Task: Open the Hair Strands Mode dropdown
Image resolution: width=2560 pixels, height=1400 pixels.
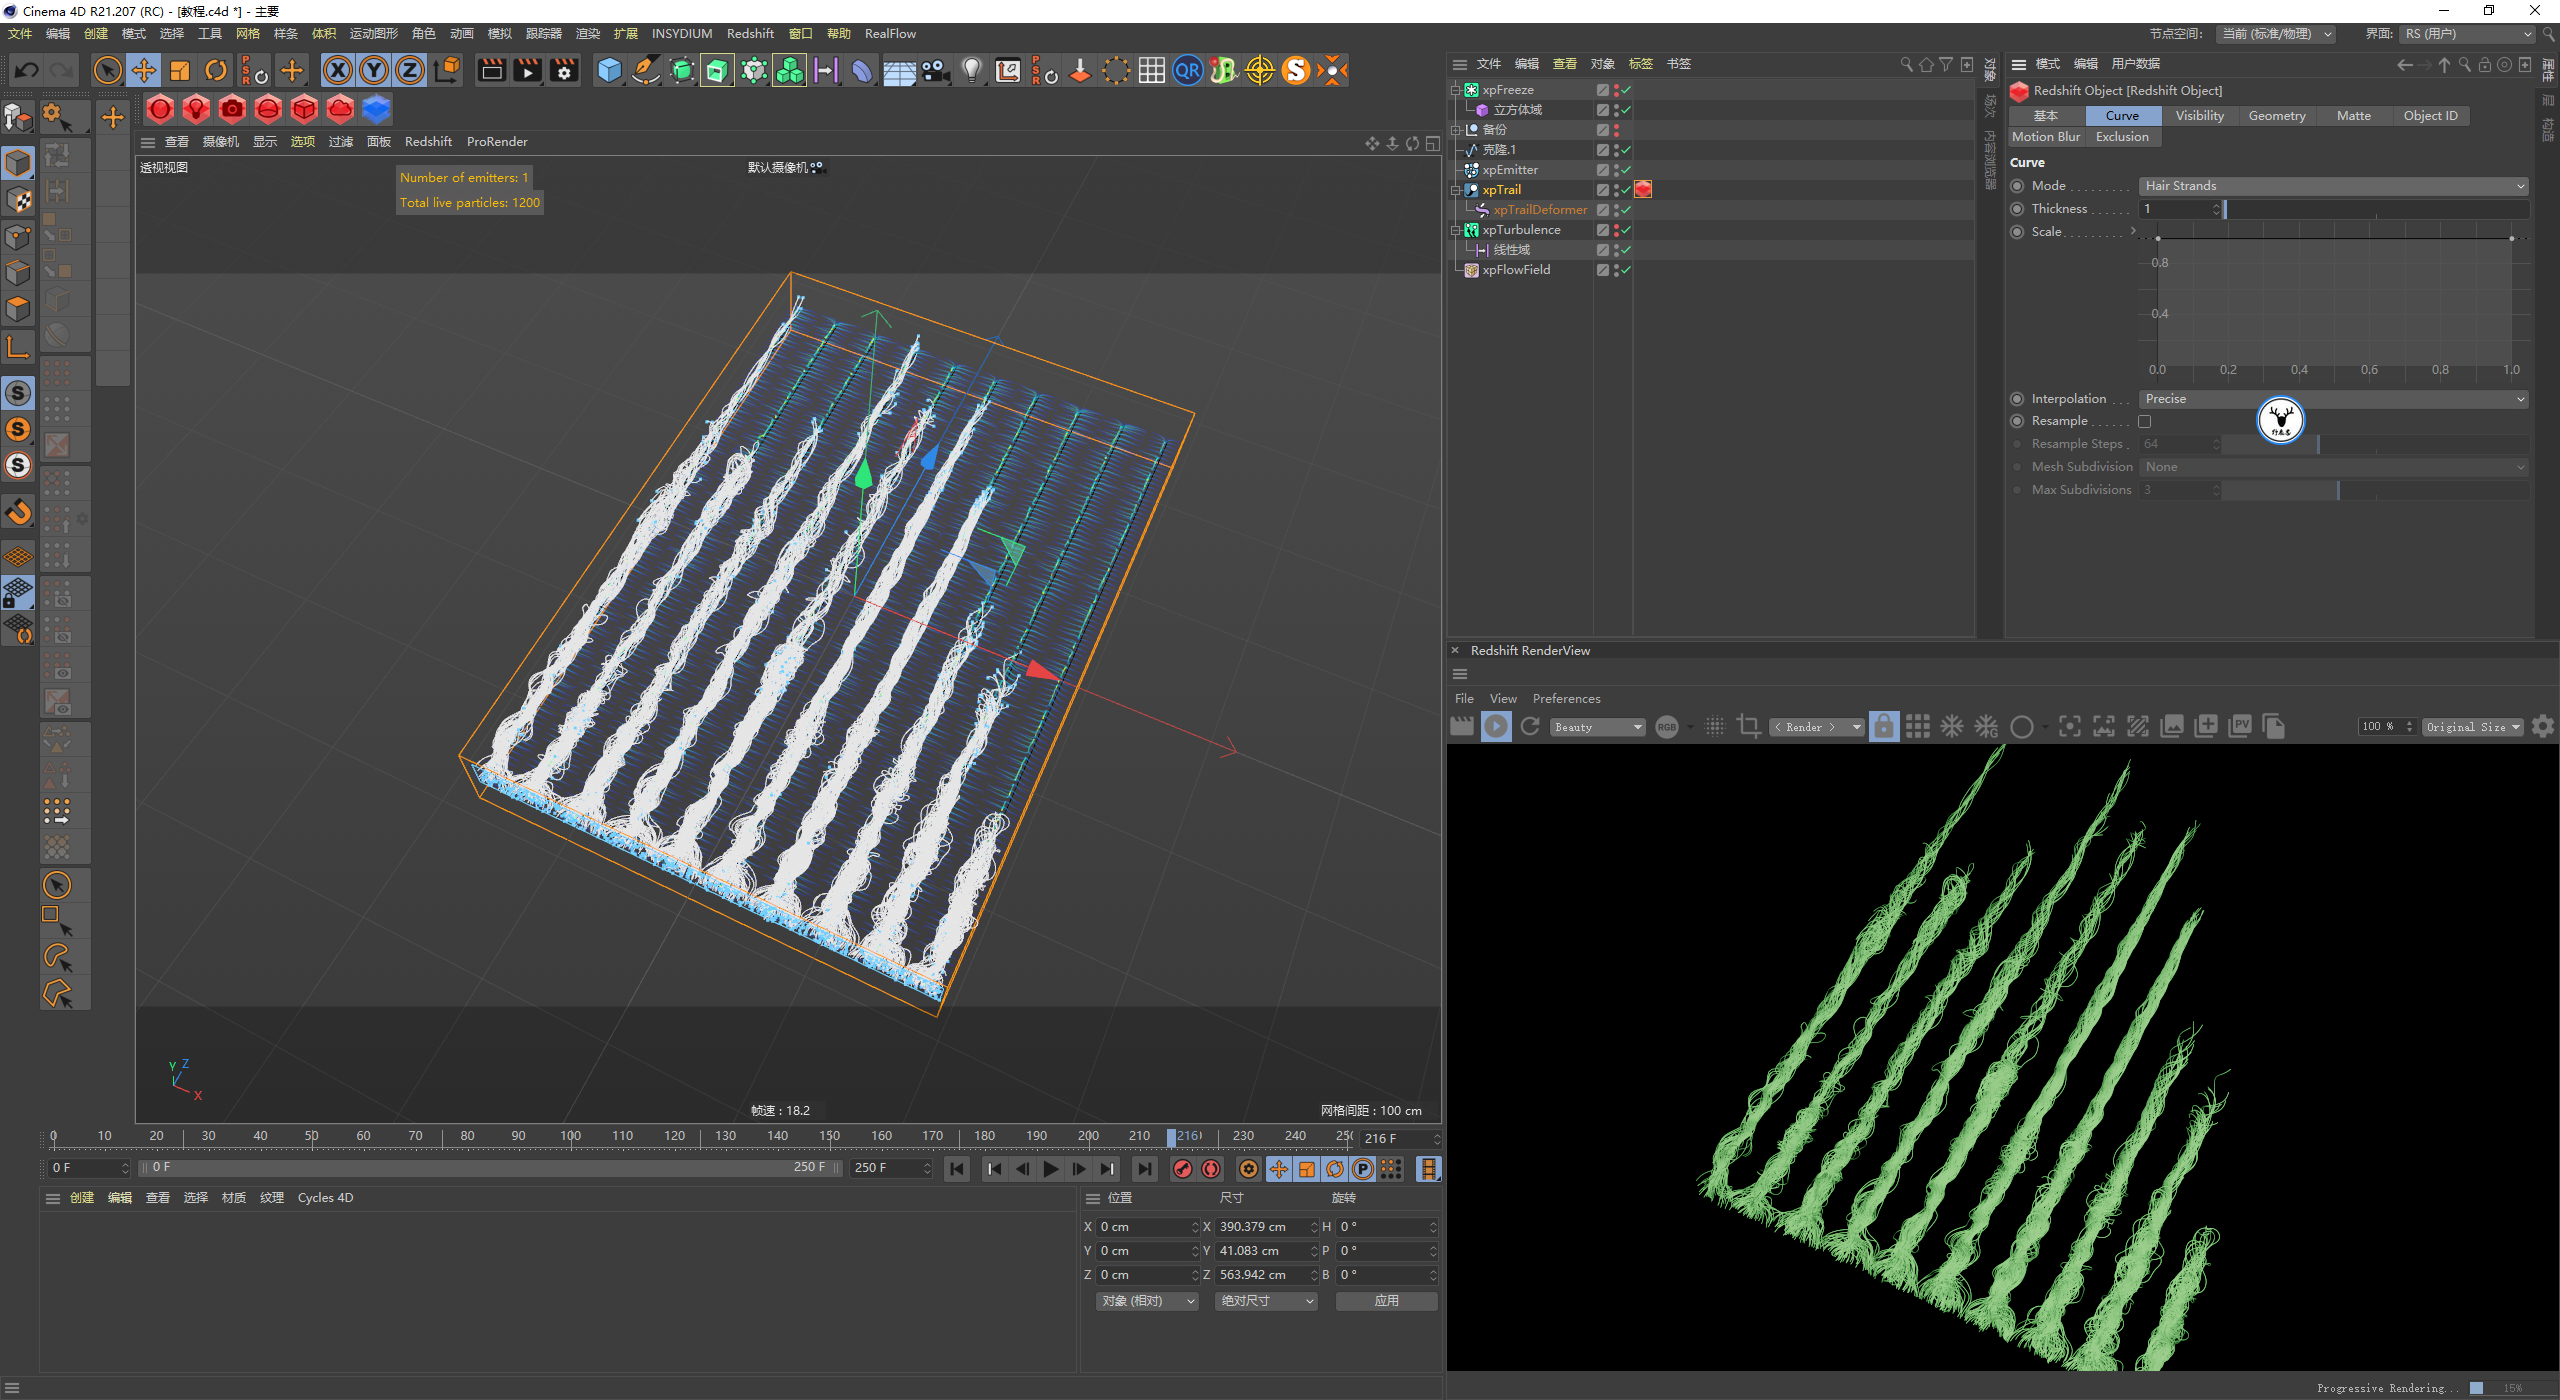Action: [x=2334, y=186]
